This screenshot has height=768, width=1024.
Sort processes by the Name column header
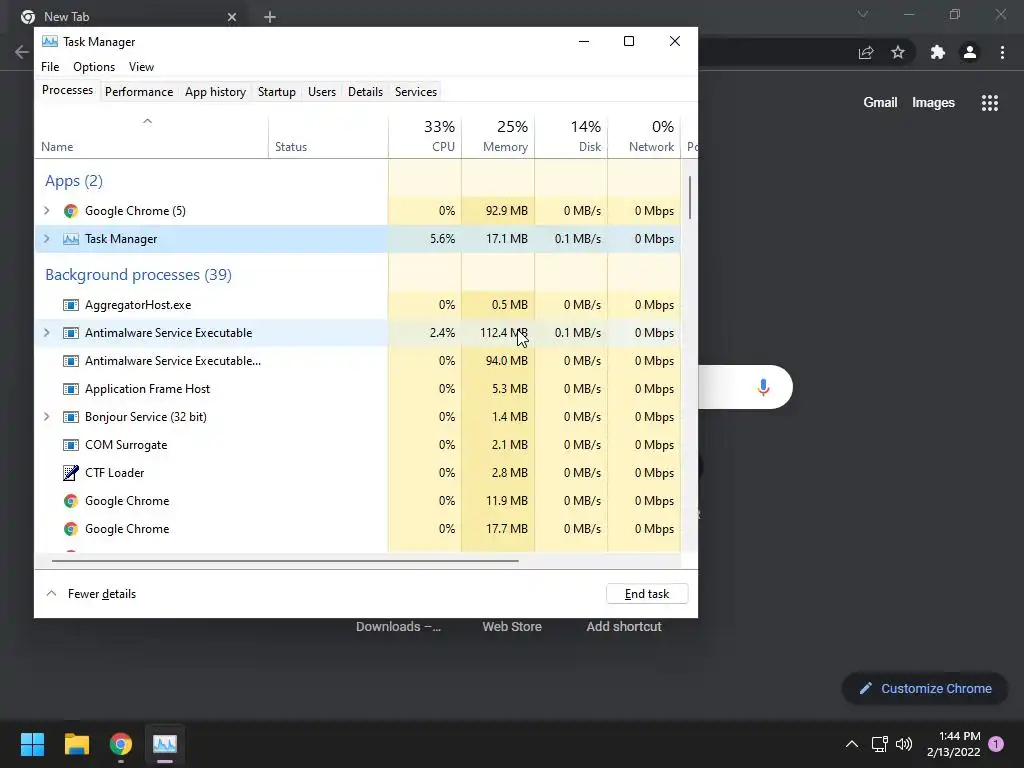(152, 136)
